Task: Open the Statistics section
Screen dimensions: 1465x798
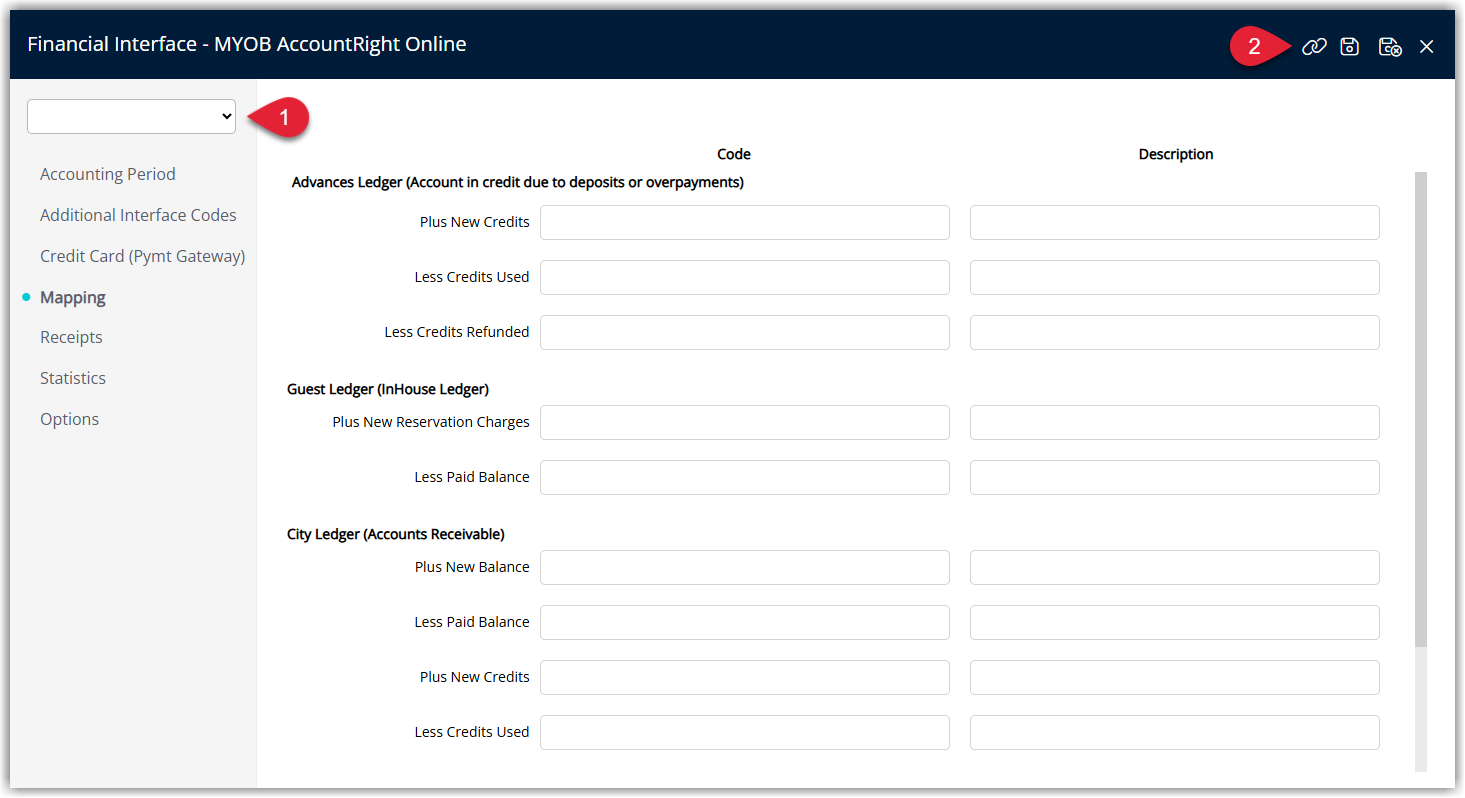Action: pos(73,378)
